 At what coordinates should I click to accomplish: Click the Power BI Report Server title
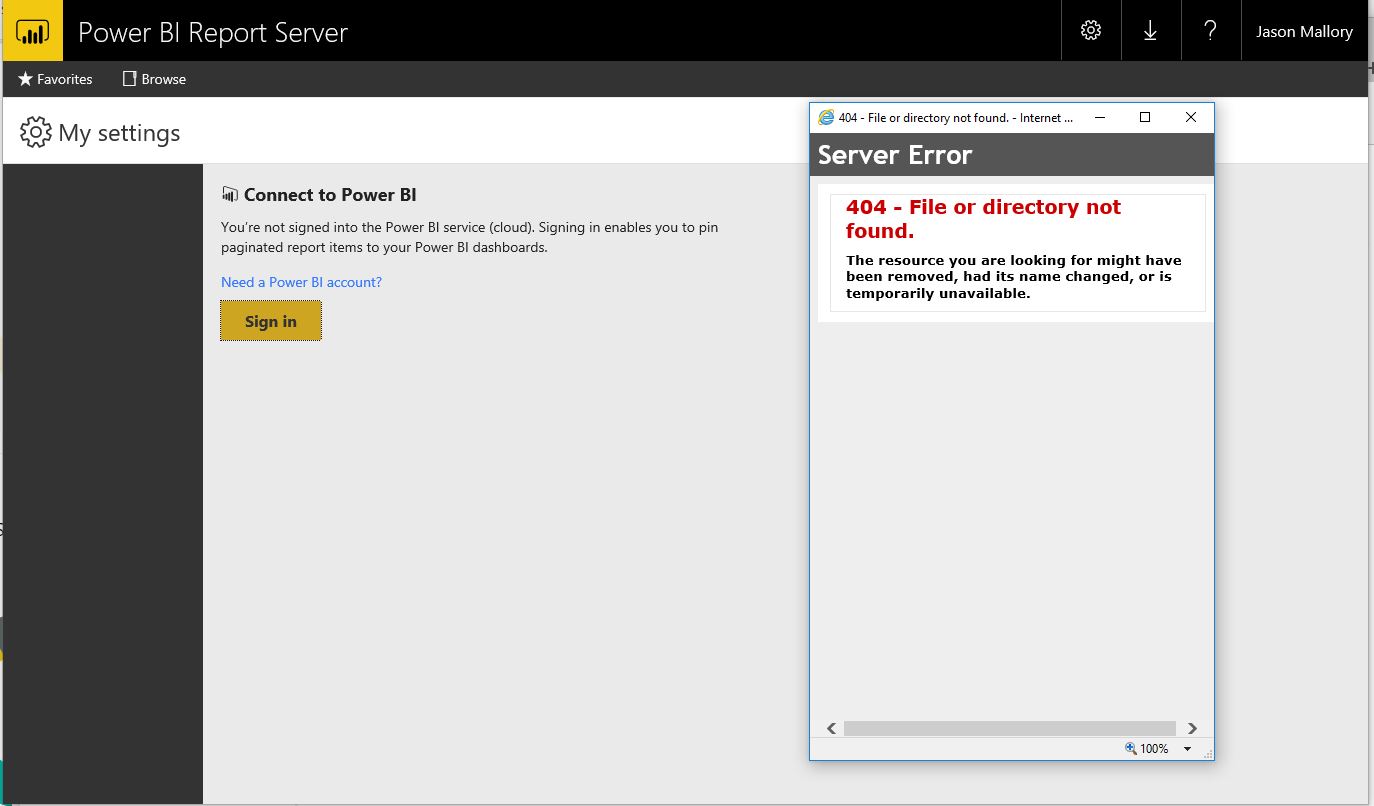pyautogui.click(x=213, y=32)
